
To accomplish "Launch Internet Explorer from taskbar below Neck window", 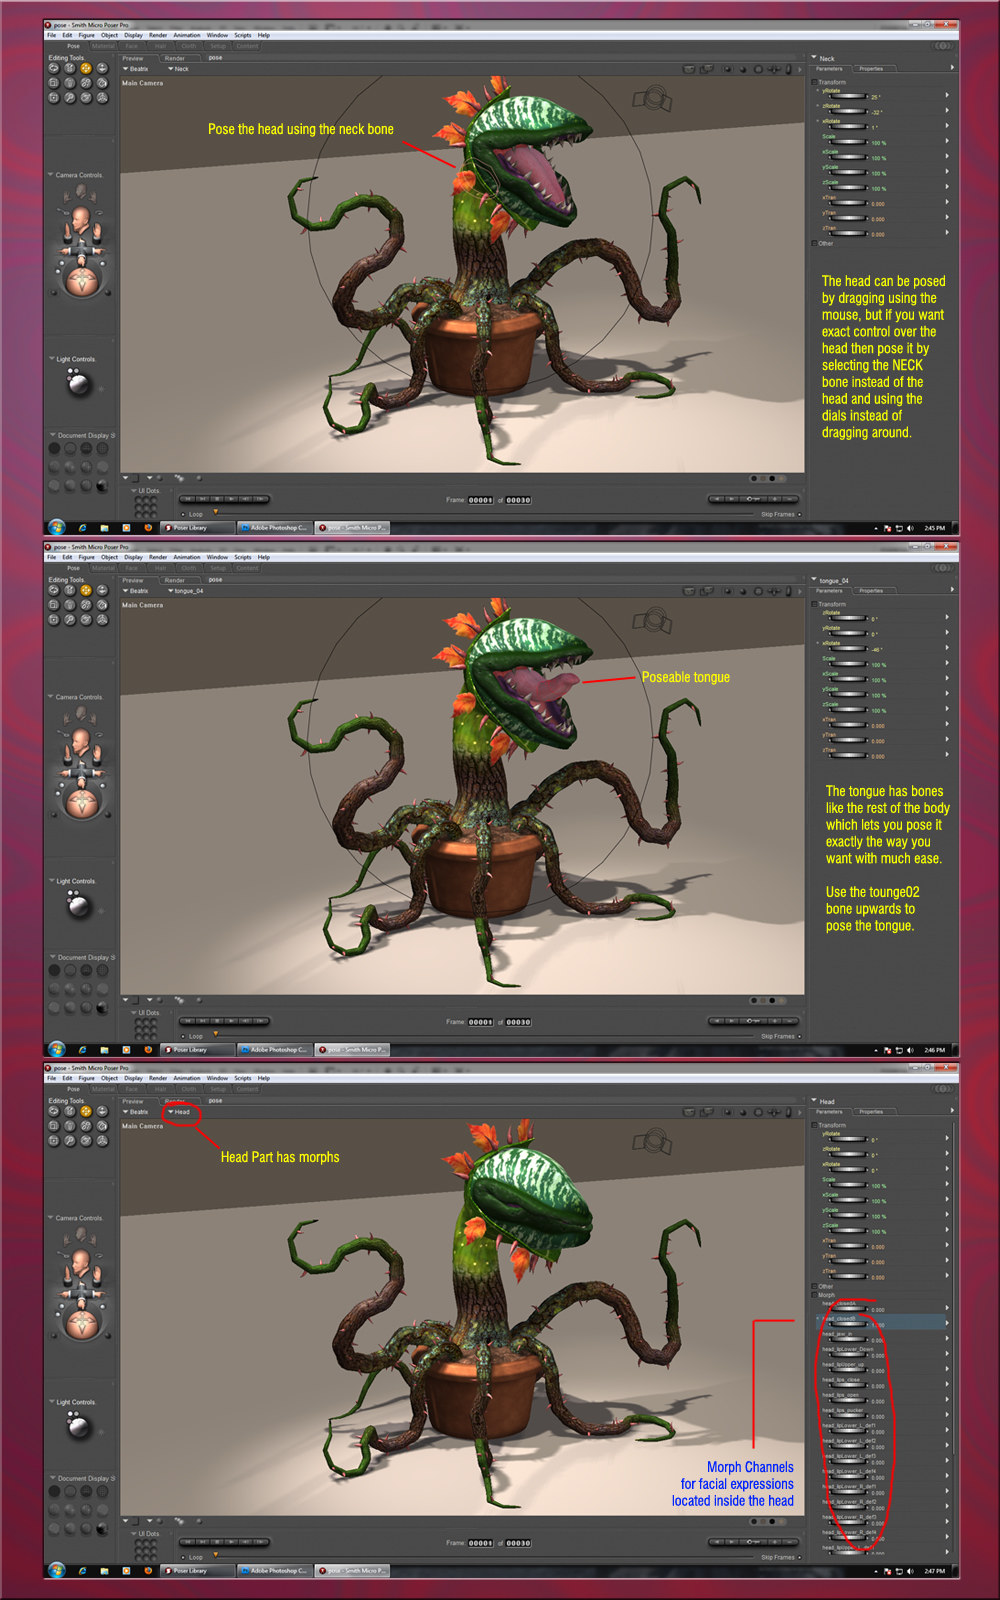I will click(x=82, y=528).
